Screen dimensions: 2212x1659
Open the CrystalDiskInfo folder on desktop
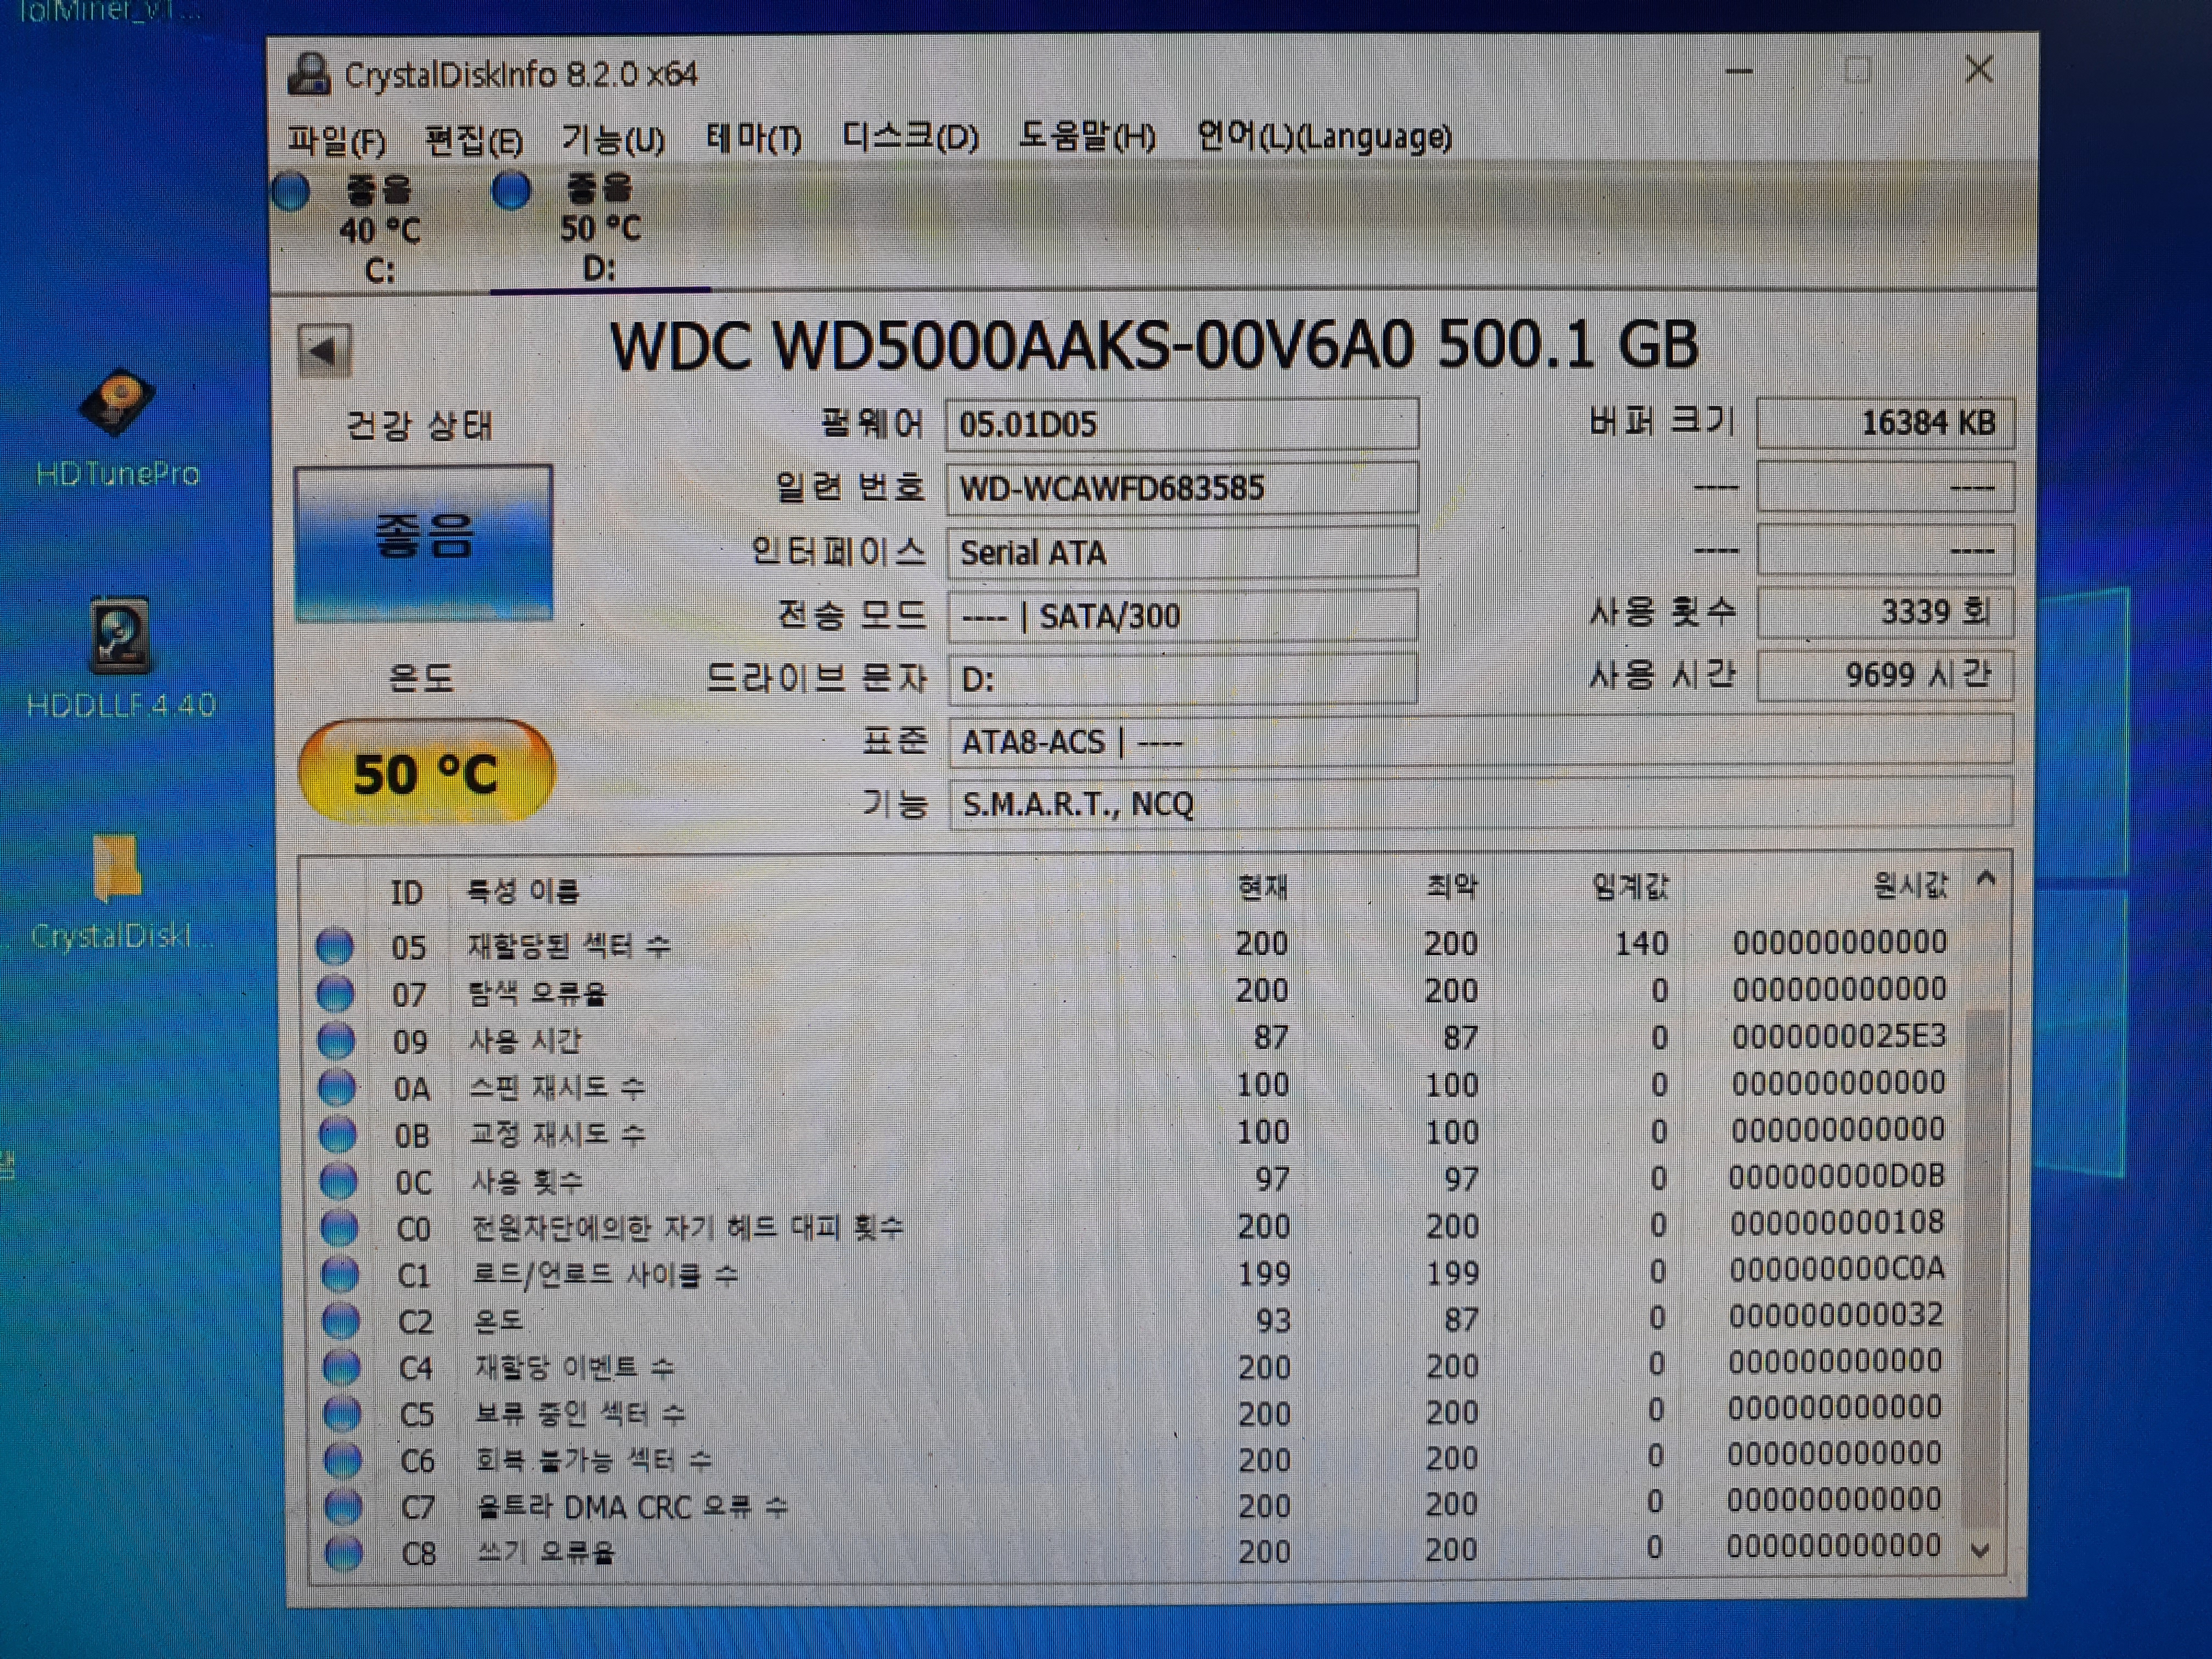117,867
